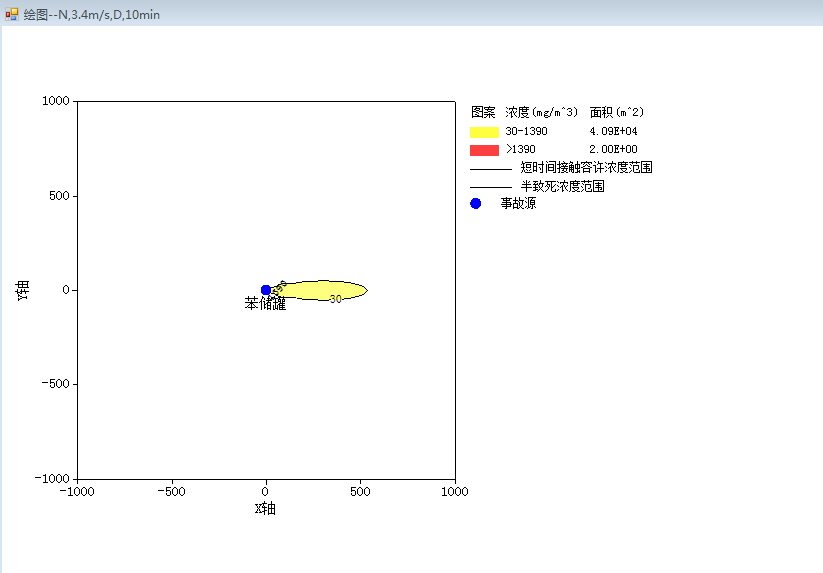Image resolution: width=823 pixels, height=573 pixels.
Task: Click the window title 绘图--N,3.4m/s,D,10min
Action: point(91,15)
